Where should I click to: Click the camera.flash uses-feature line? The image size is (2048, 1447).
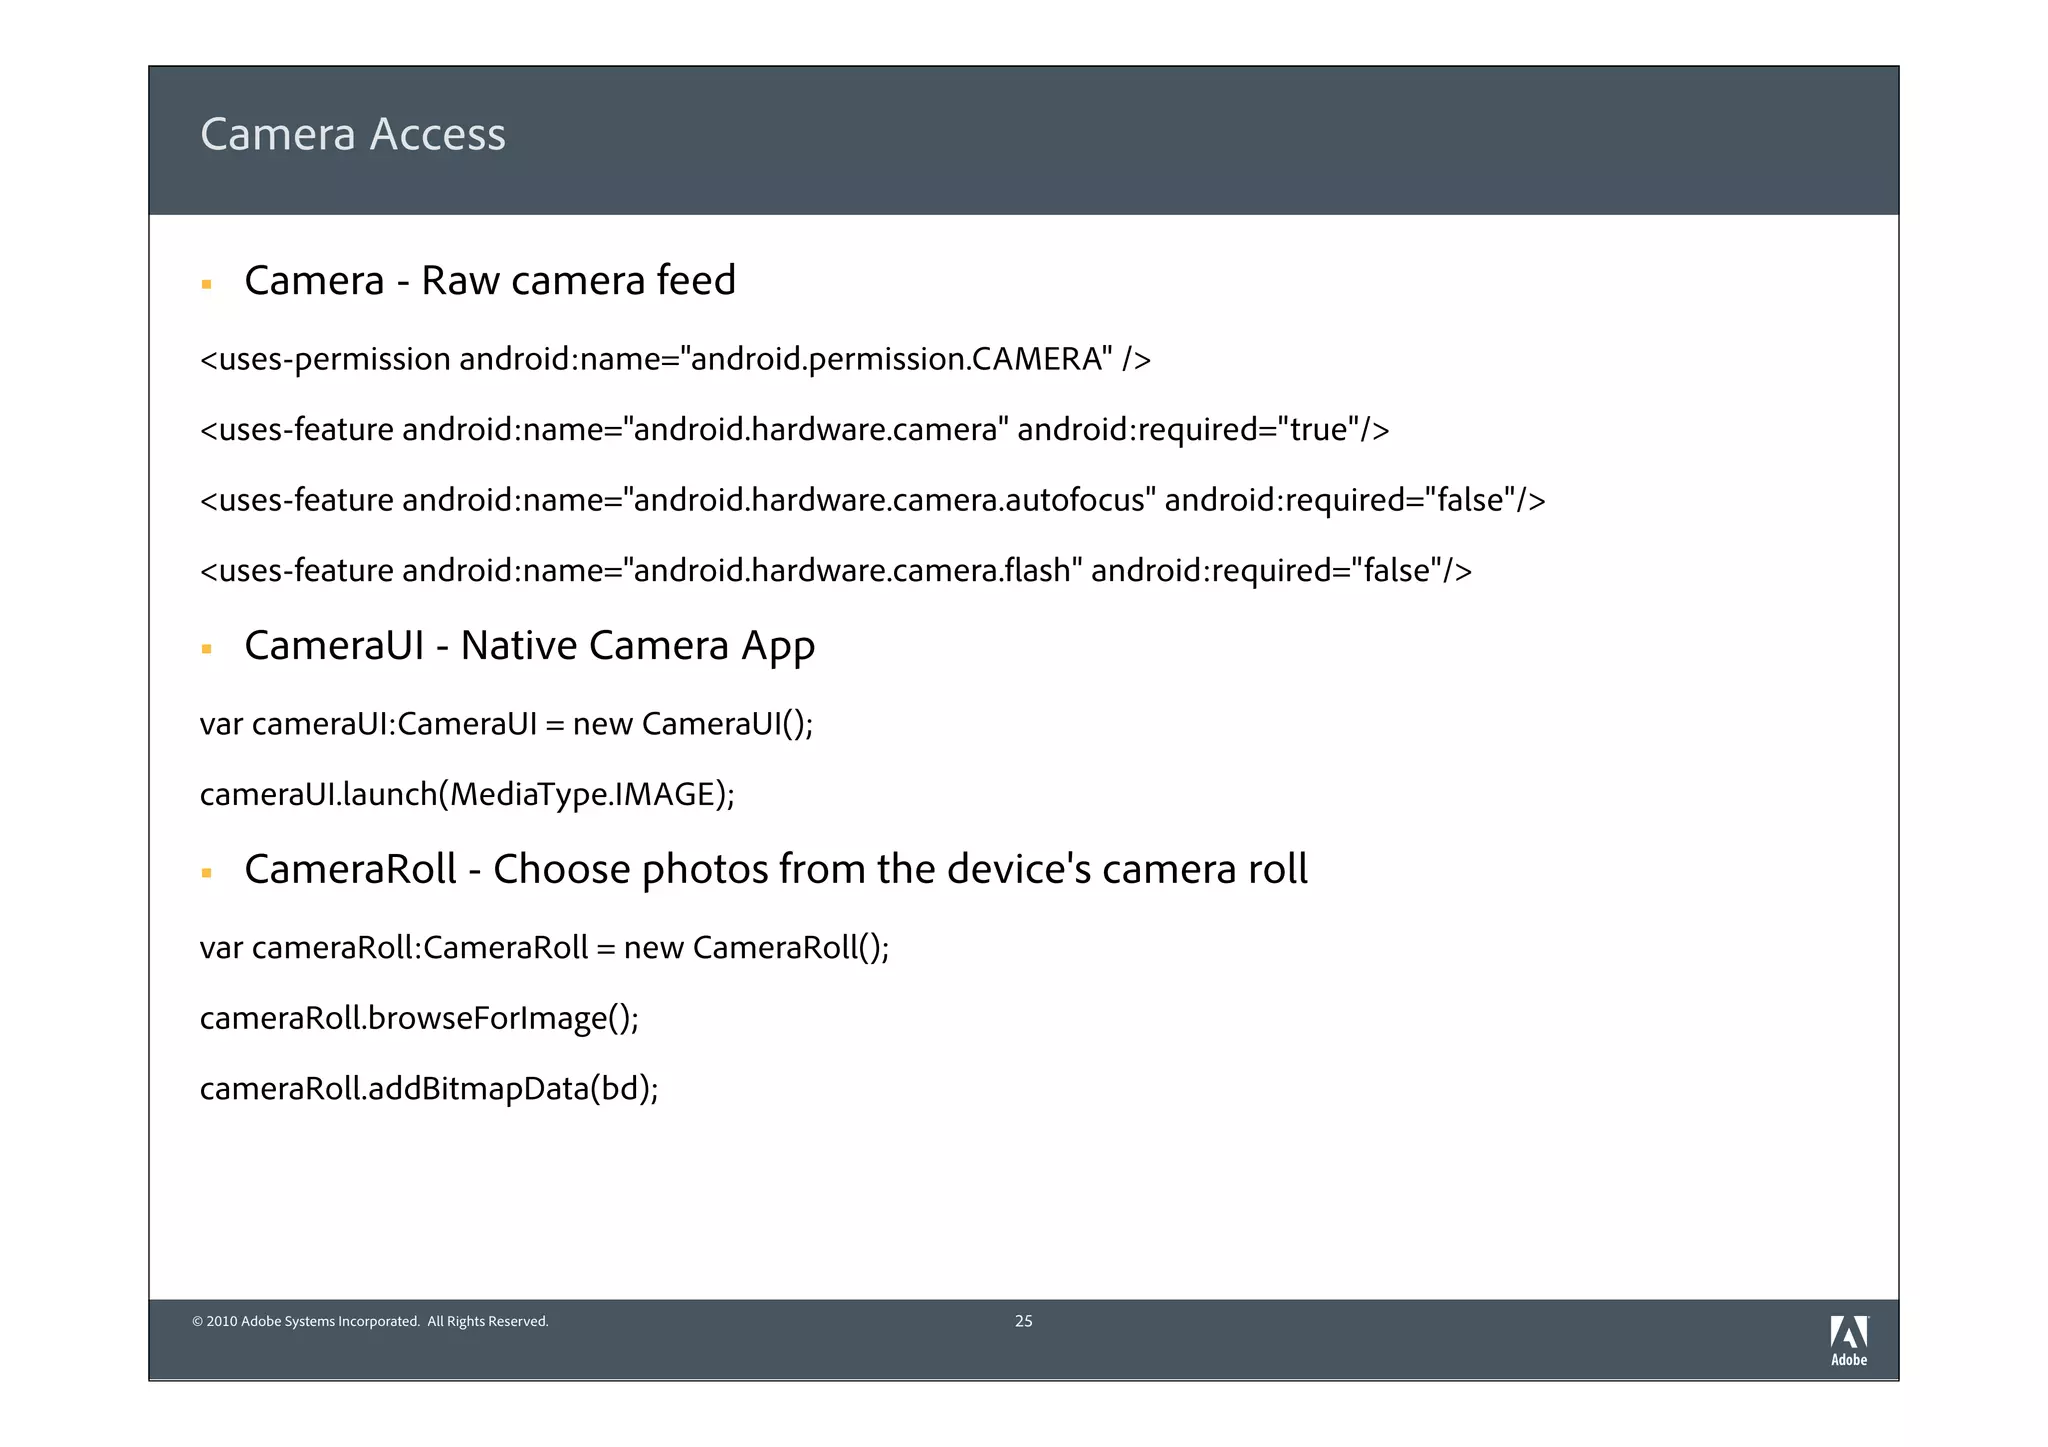pyautogui.click(x=835, y=571)
